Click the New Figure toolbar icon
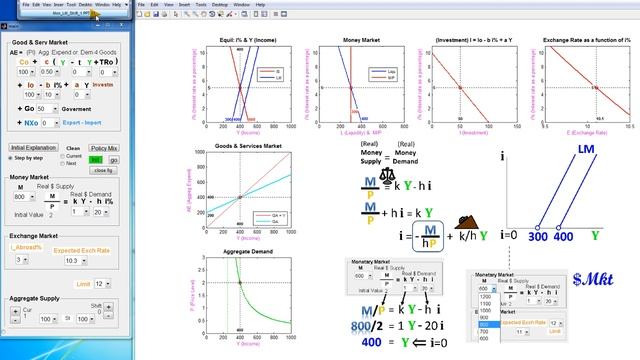The height and width of the screenshot is (360, 640). [139, 14]
